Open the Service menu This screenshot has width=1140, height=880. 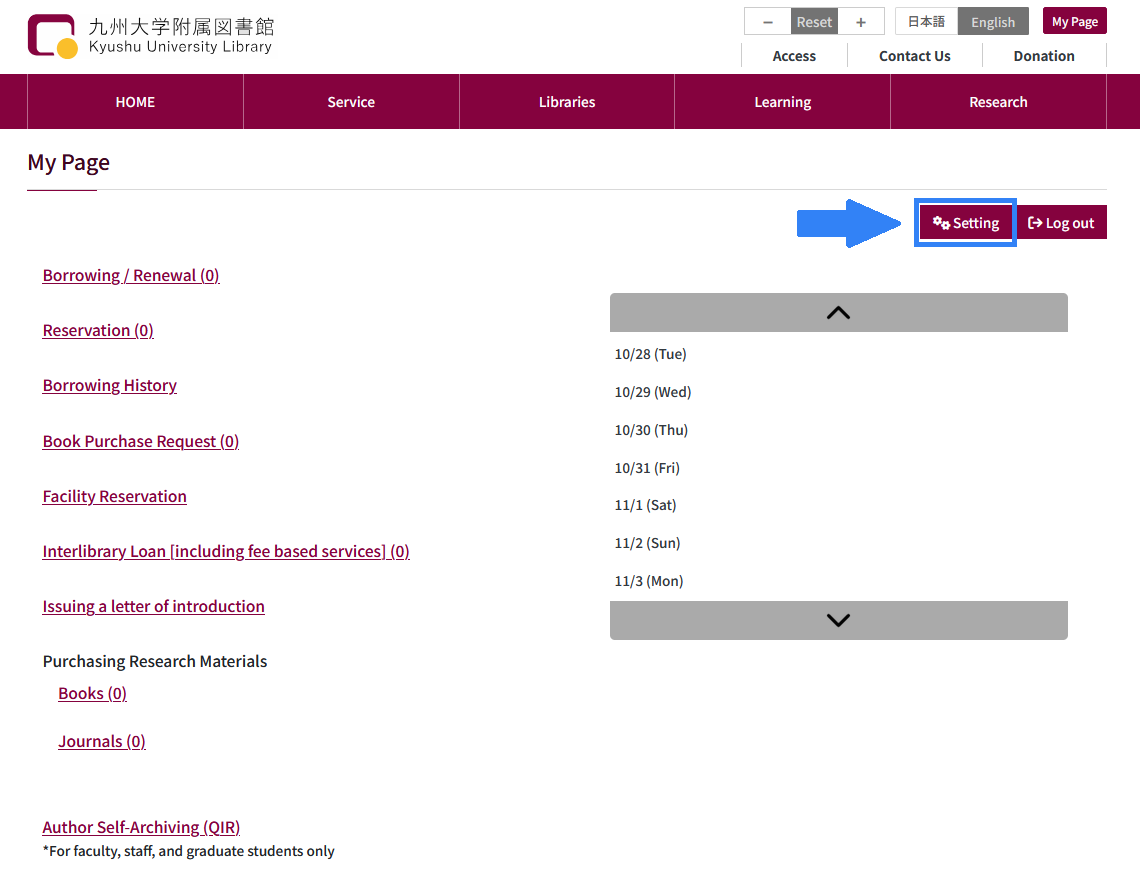[x=351, y=102]
